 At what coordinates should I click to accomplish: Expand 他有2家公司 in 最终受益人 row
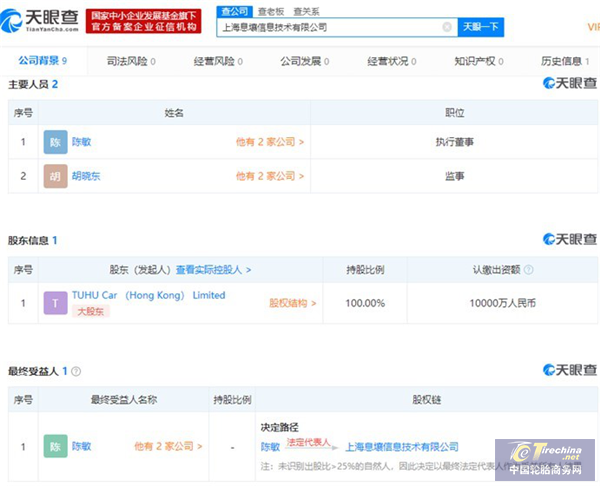point(168,446)
